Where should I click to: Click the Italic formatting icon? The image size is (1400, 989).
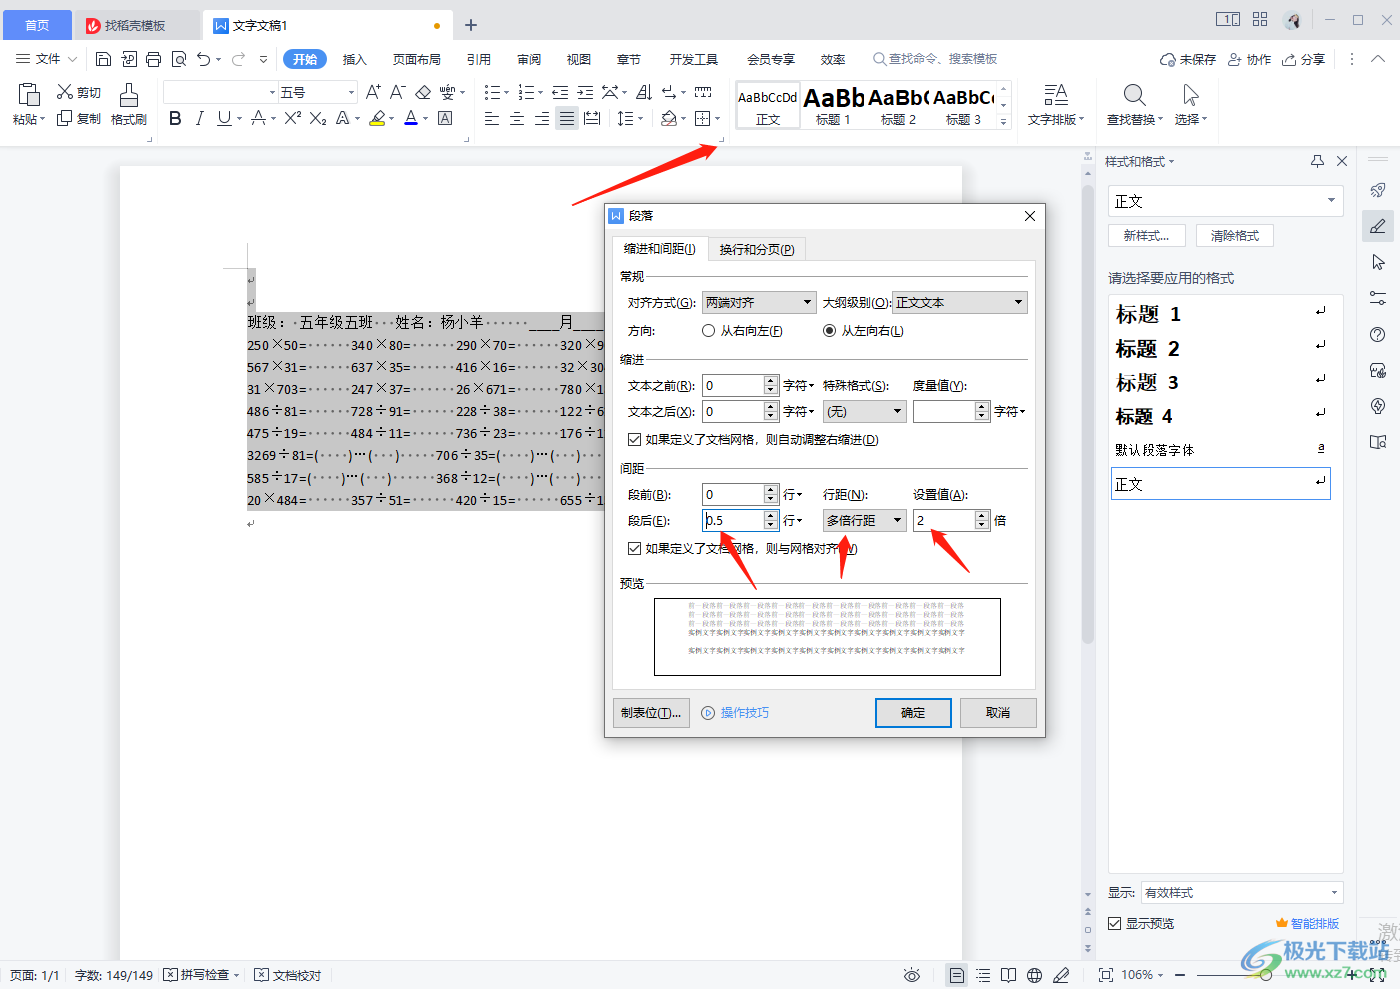coord(199,118)
